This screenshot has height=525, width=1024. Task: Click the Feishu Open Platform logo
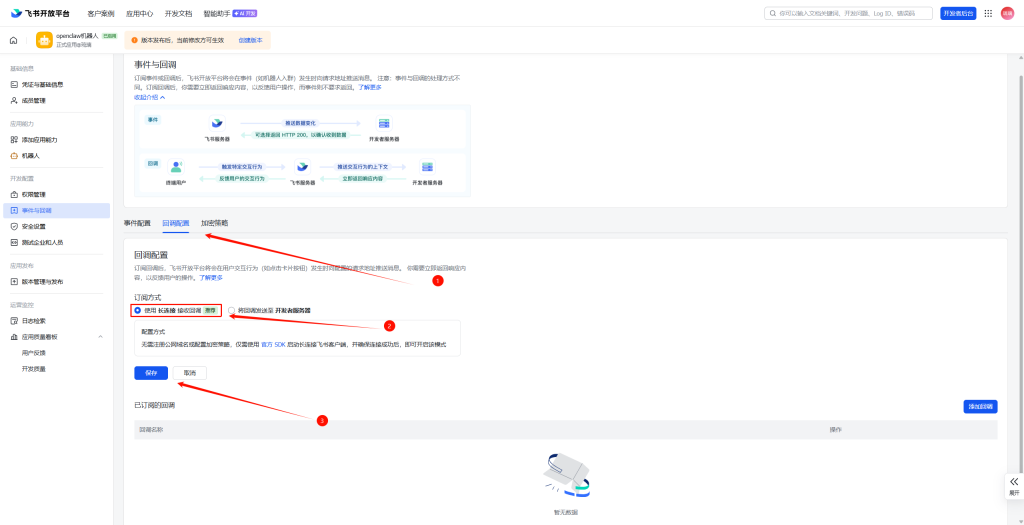[x=40, y=13]
